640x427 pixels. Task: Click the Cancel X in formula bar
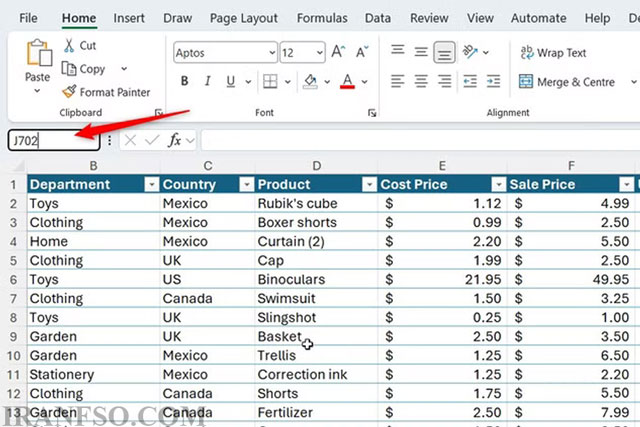[x=130, y=140]
